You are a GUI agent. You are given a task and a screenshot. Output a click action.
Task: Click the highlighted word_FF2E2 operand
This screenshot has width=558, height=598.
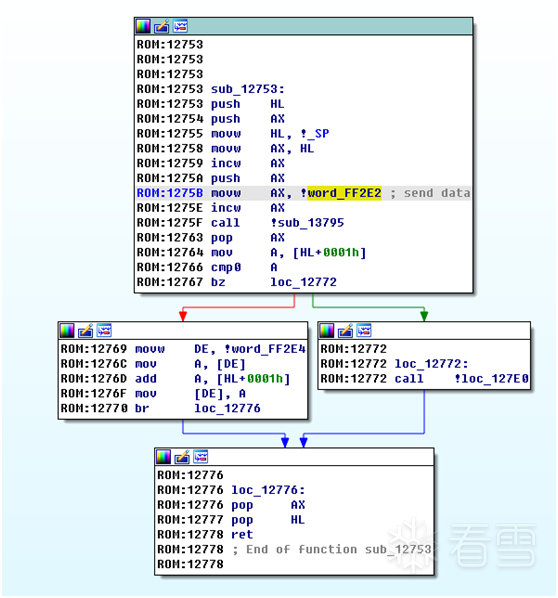[x=344, y=193]
